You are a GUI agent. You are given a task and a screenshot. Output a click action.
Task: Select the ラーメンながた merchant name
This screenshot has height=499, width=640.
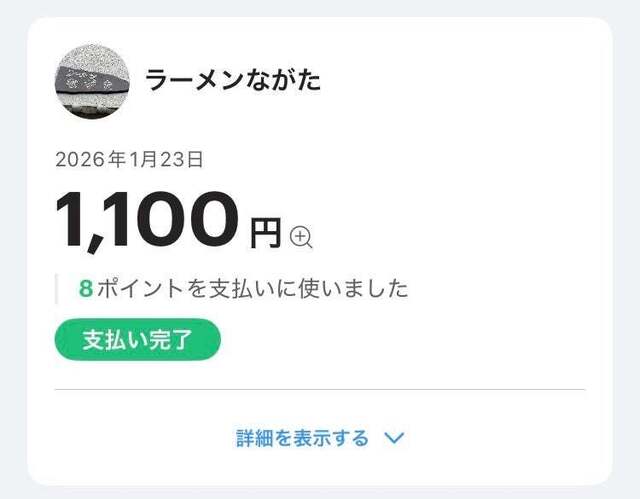click(x=233, y=81)
